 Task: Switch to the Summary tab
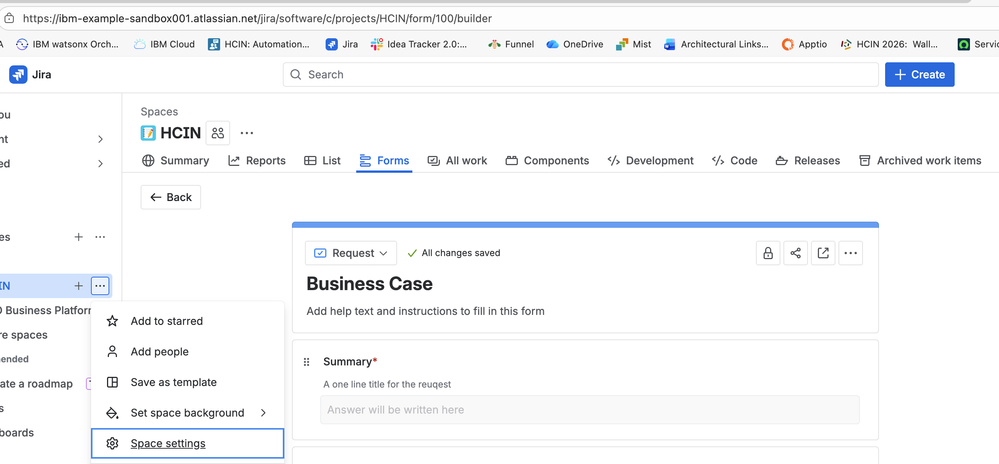click(x=176, y=161)
